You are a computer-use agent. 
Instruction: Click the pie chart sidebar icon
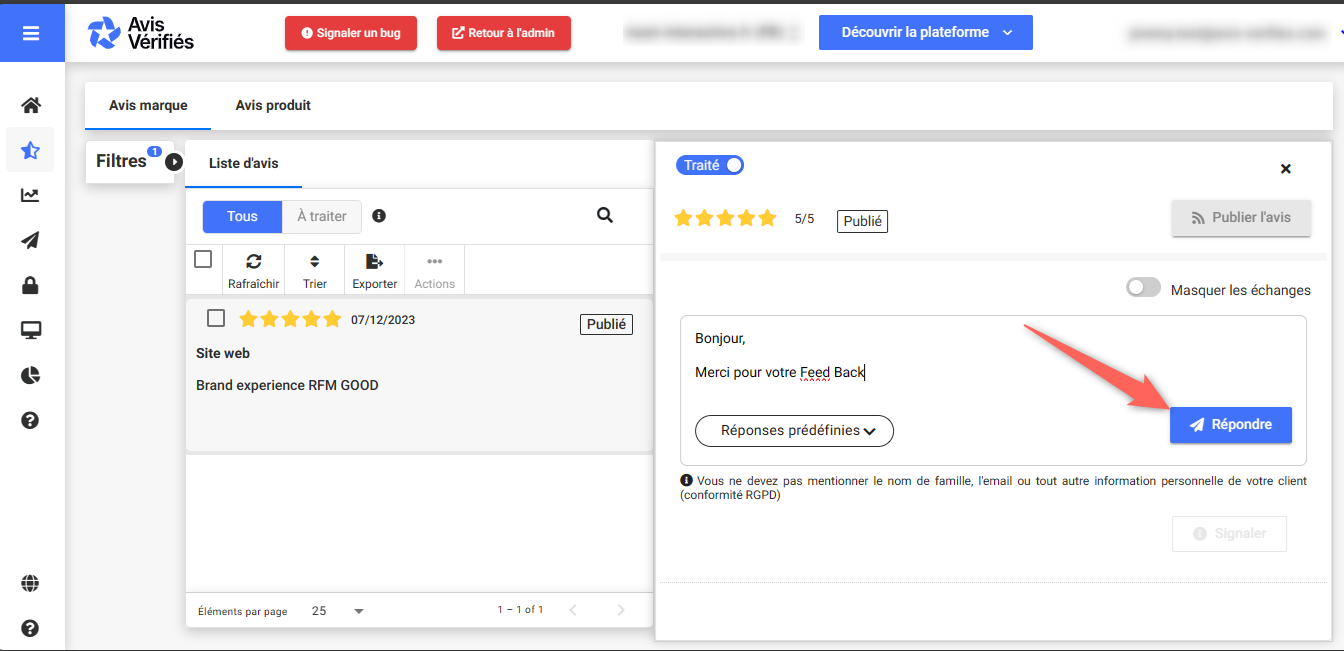[31, 375]
